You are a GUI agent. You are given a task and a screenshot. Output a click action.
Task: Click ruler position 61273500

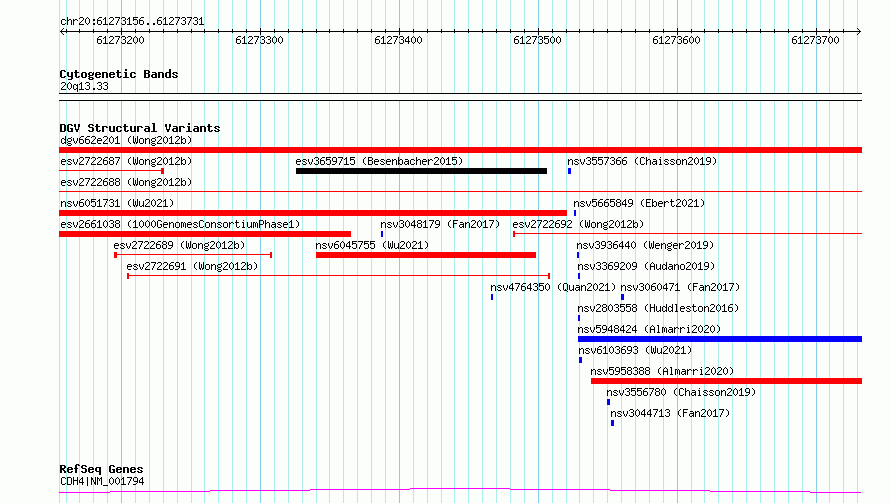pos(537,40)
